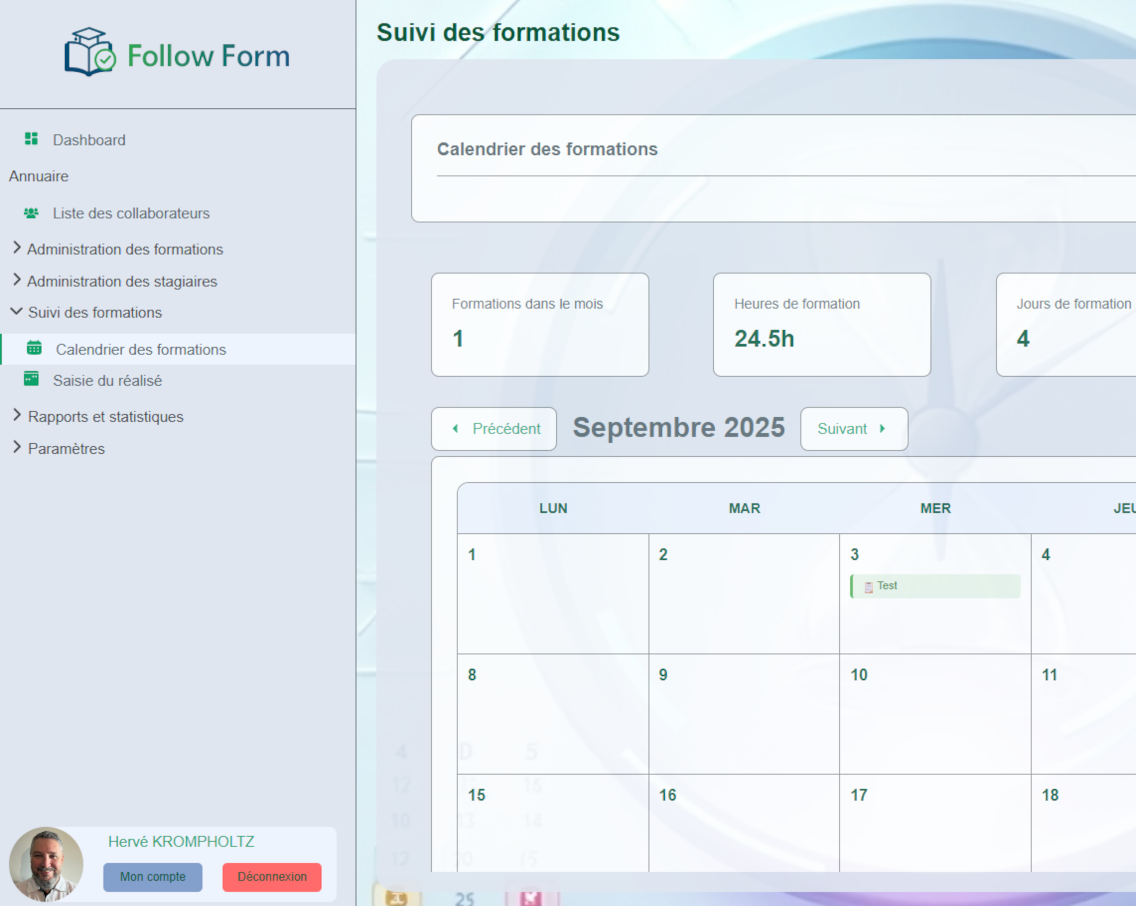
Task: Click the Saisie du réalisé icon
Action: pos(31,379)
